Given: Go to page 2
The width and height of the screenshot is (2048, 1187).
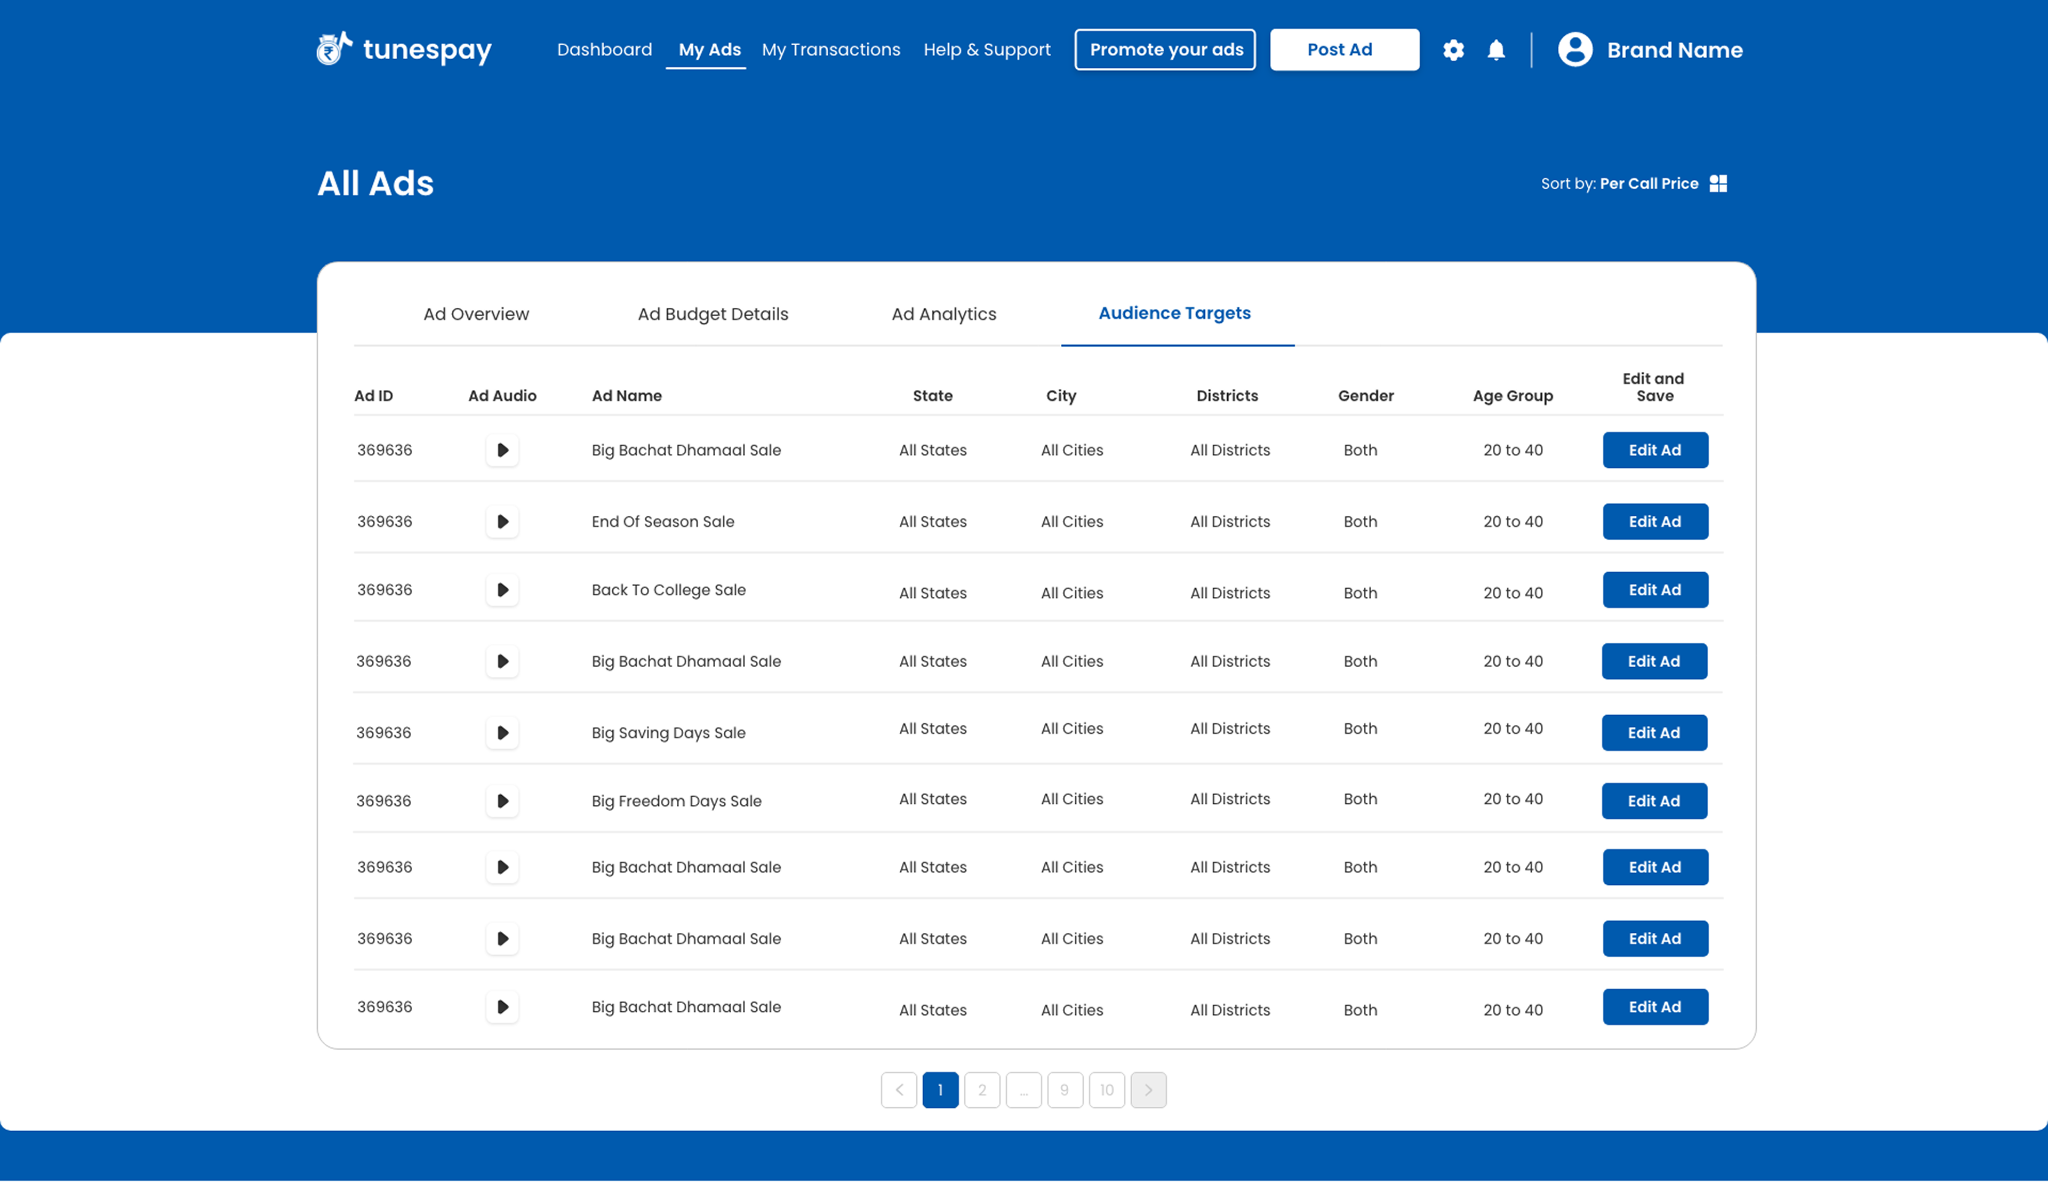Looking at the screenshot, I should pyautogui.click(x=982, y=1090).
